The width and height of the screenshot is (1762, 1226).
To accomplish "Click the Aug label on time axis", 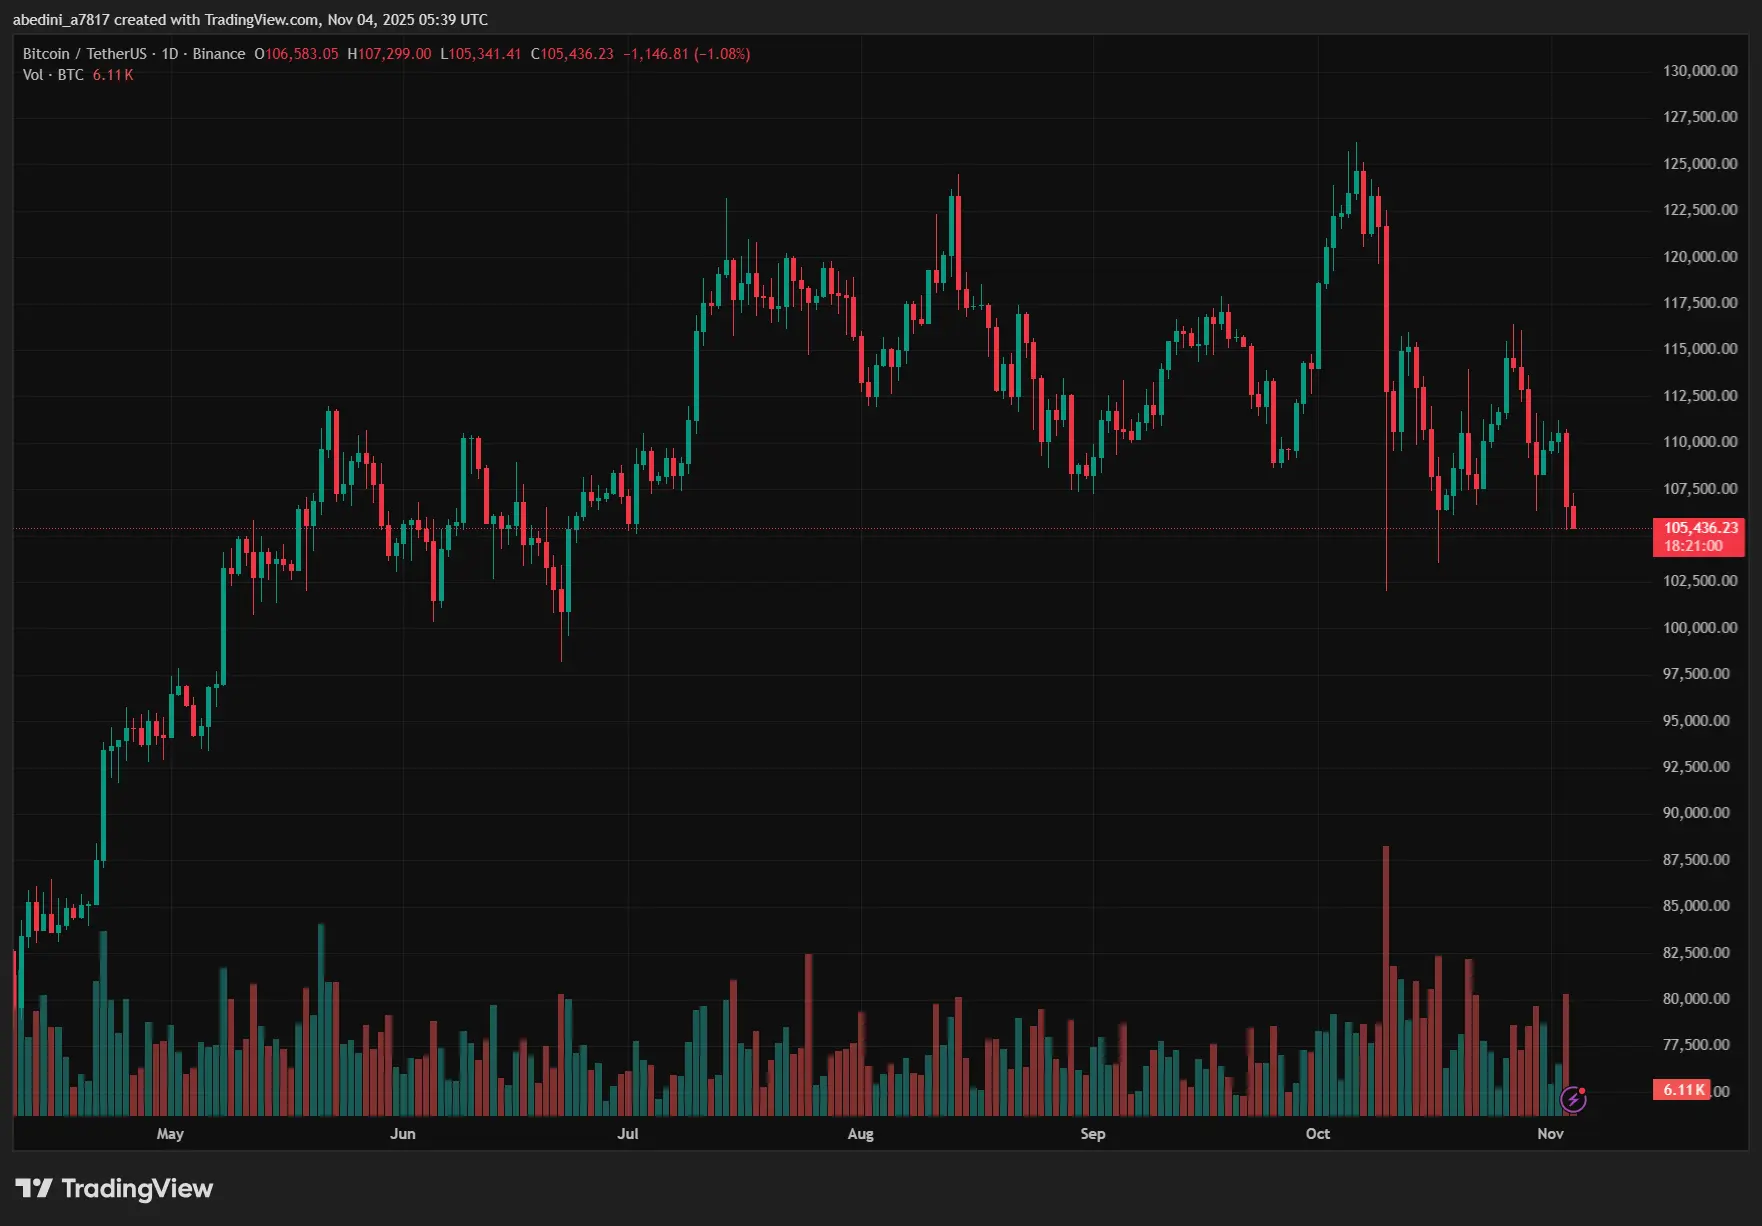I will pos(860,1133).
